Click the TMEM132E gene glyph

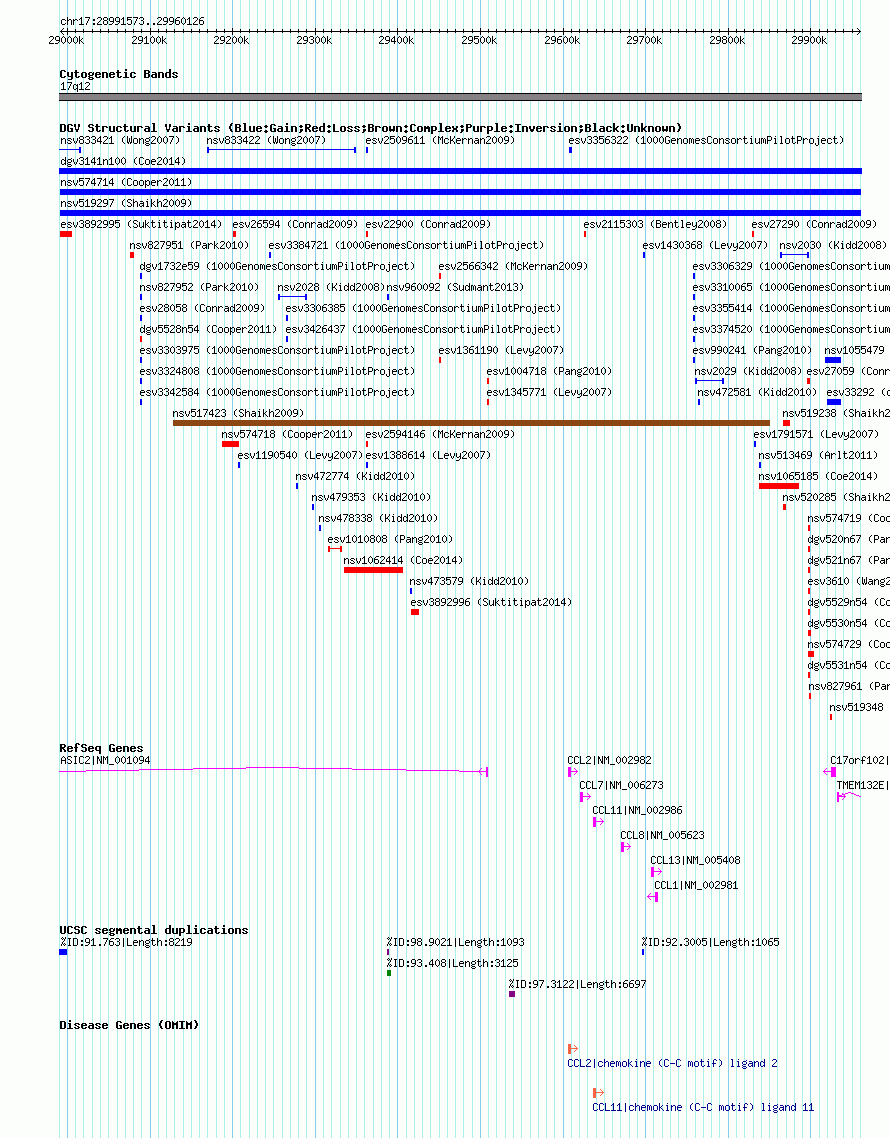(849, 797)
